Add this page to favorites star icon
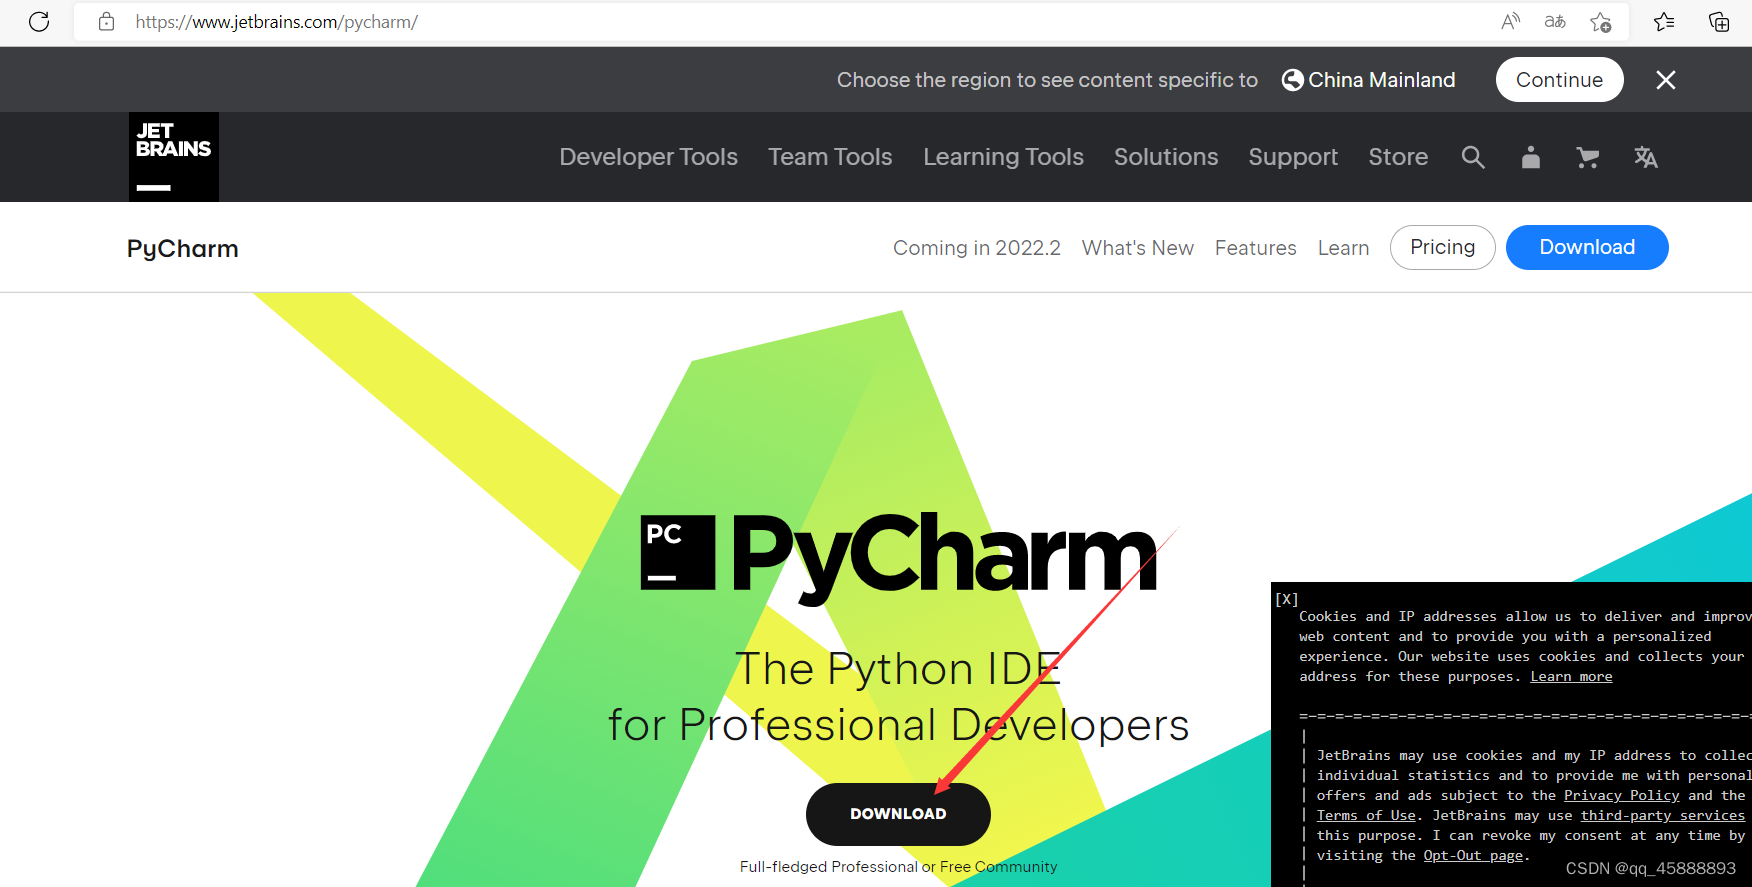The width and height of the screenshot is (1752, 887). (x=1600, y=21)
